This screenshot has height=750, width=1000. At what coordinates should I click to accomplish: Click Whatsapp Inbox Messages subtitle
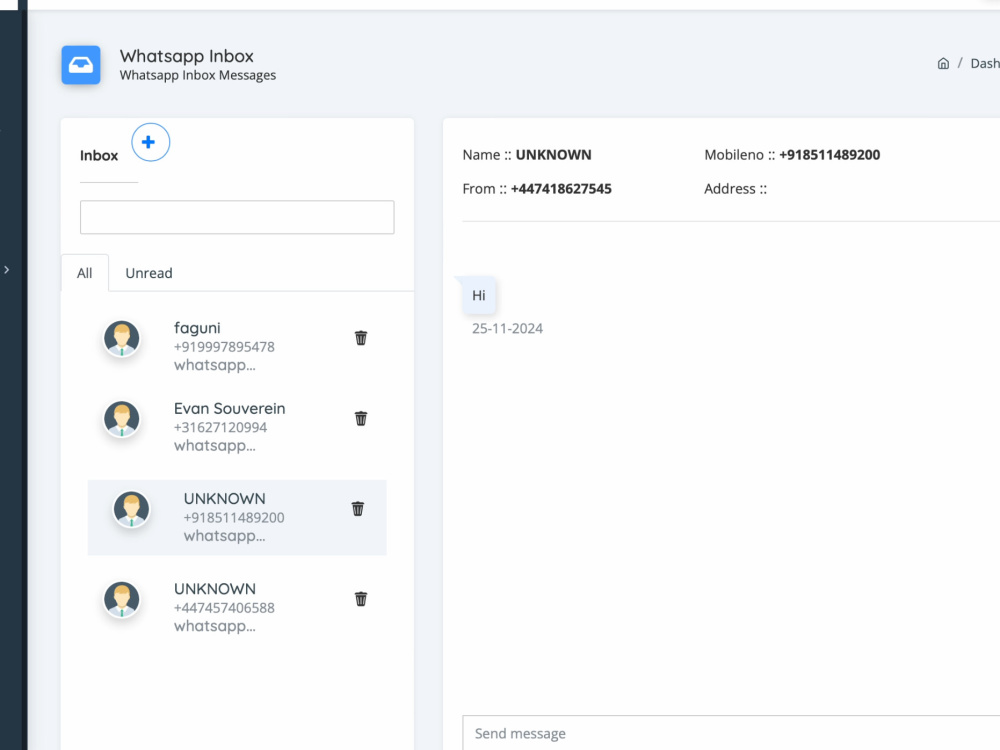(x=198, y=75)
